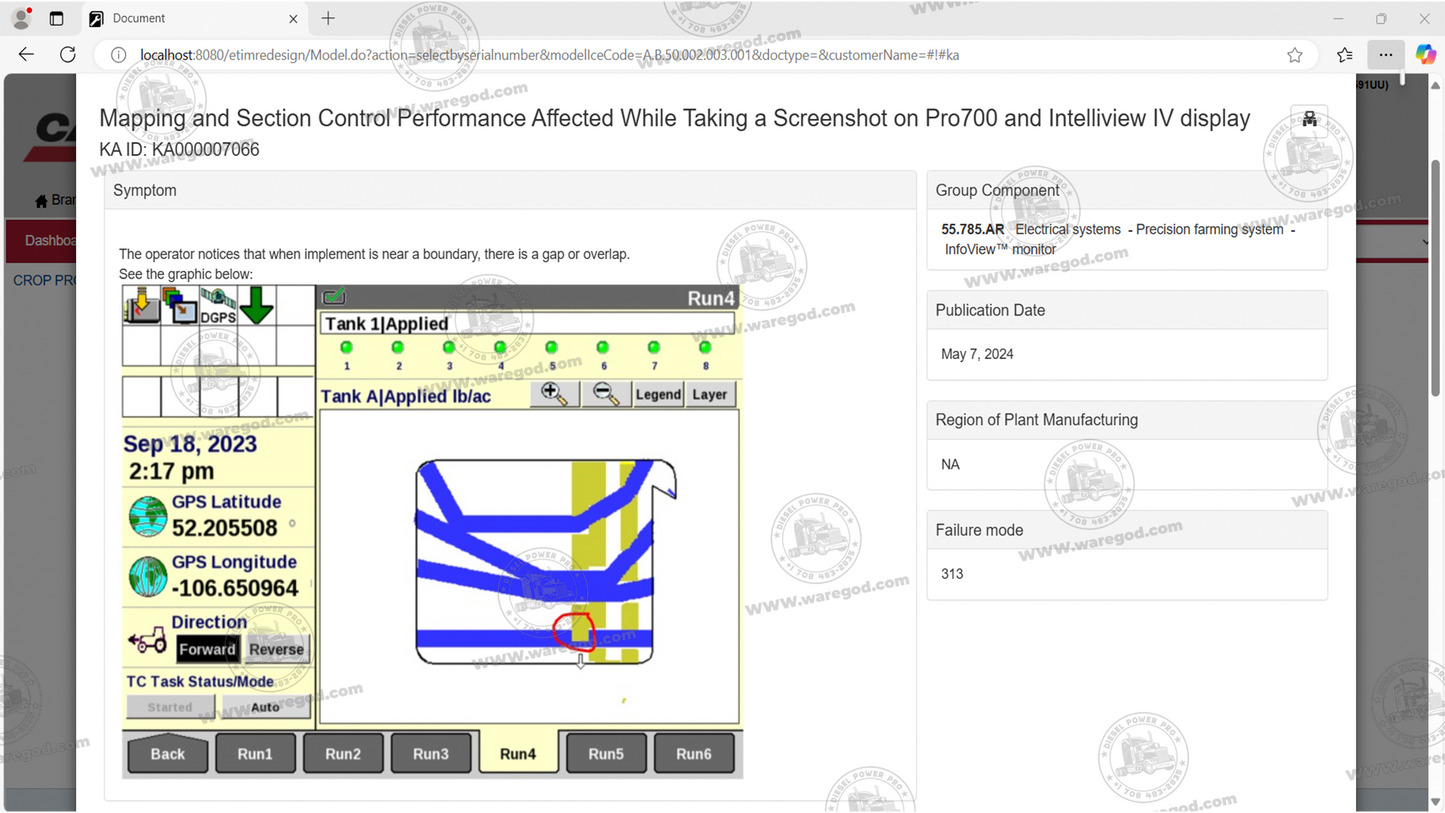Open the browser profile avatar
The height and width of the screenshot is (813, 1445).
[x=21, y=18]
